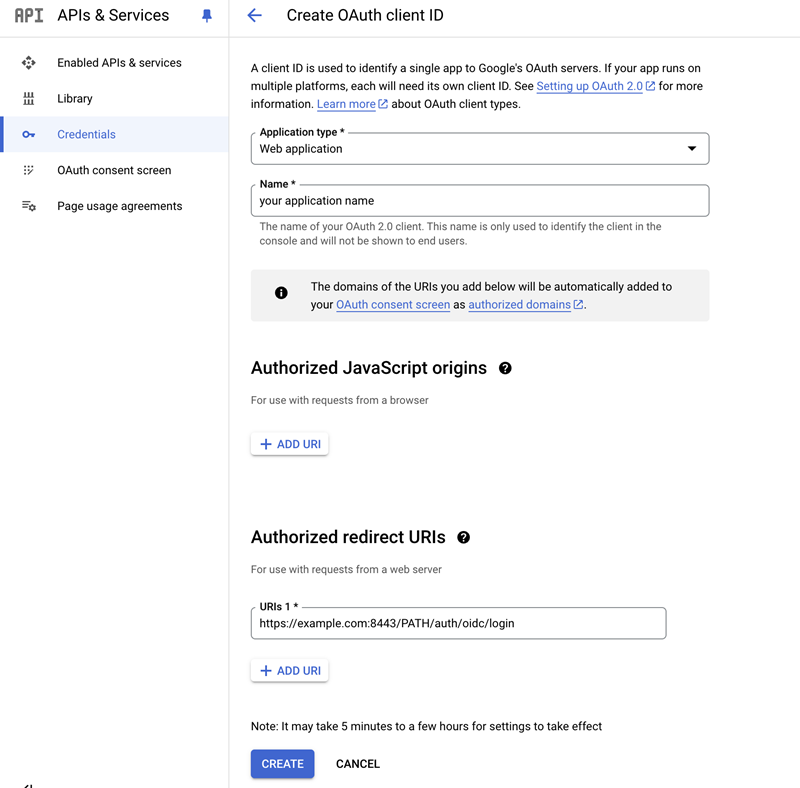
Task: Open Library in the sidebar
Action: (75, 99)
